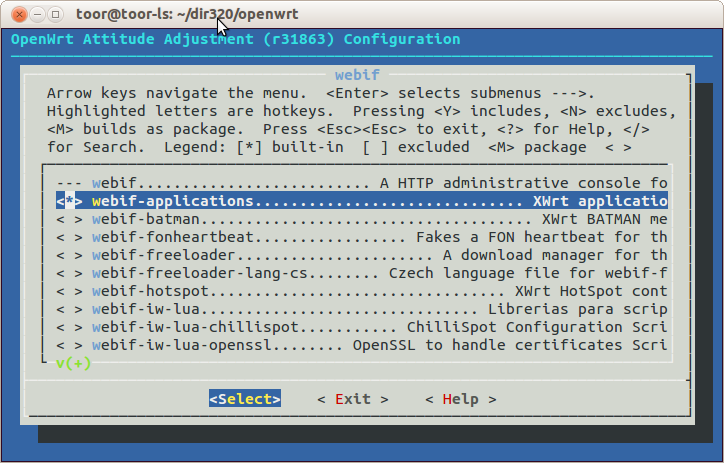Select the webif-batman entry name
Viewport: 724px width, 463px height.
pos(146,219)
